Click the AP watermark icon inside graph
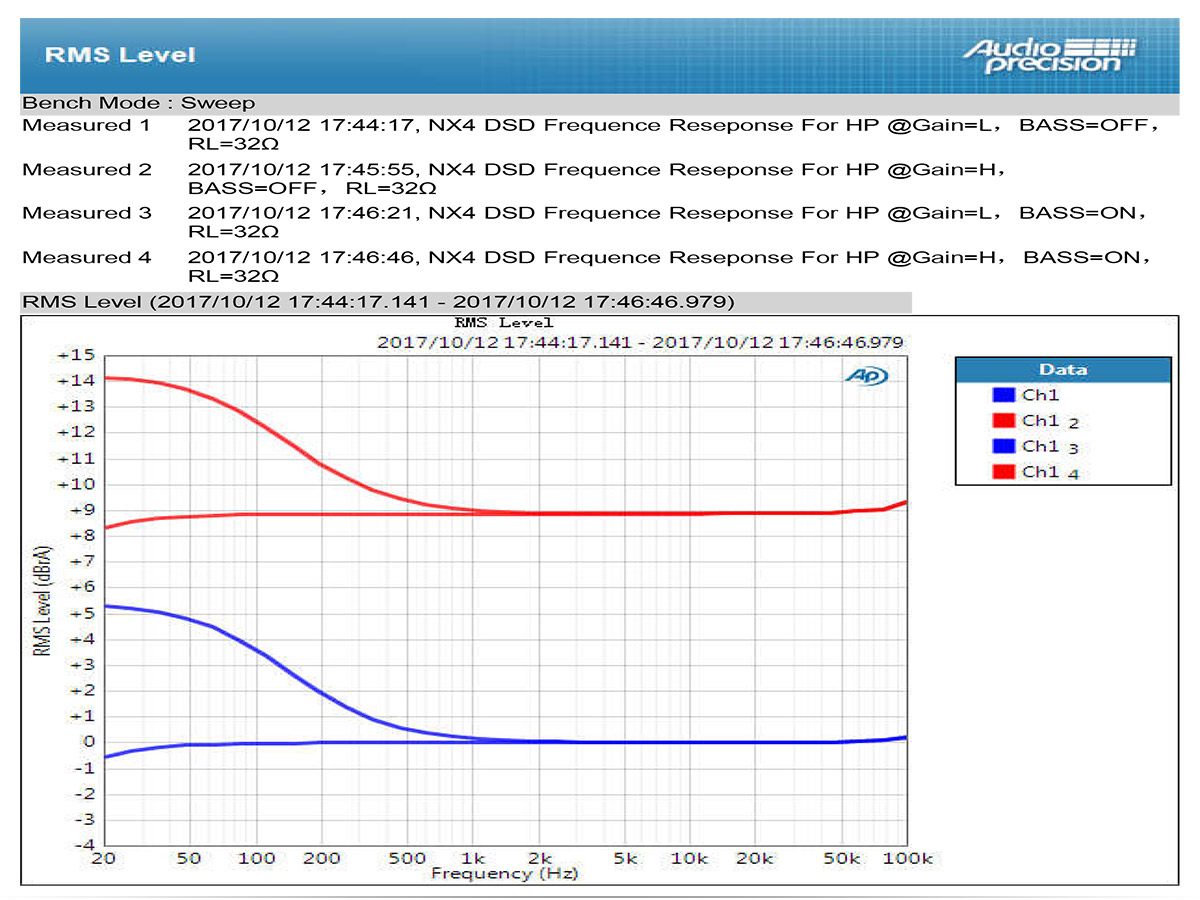Screen dimensions: 1200x900 pyautogui.click(x=866, y=376)
